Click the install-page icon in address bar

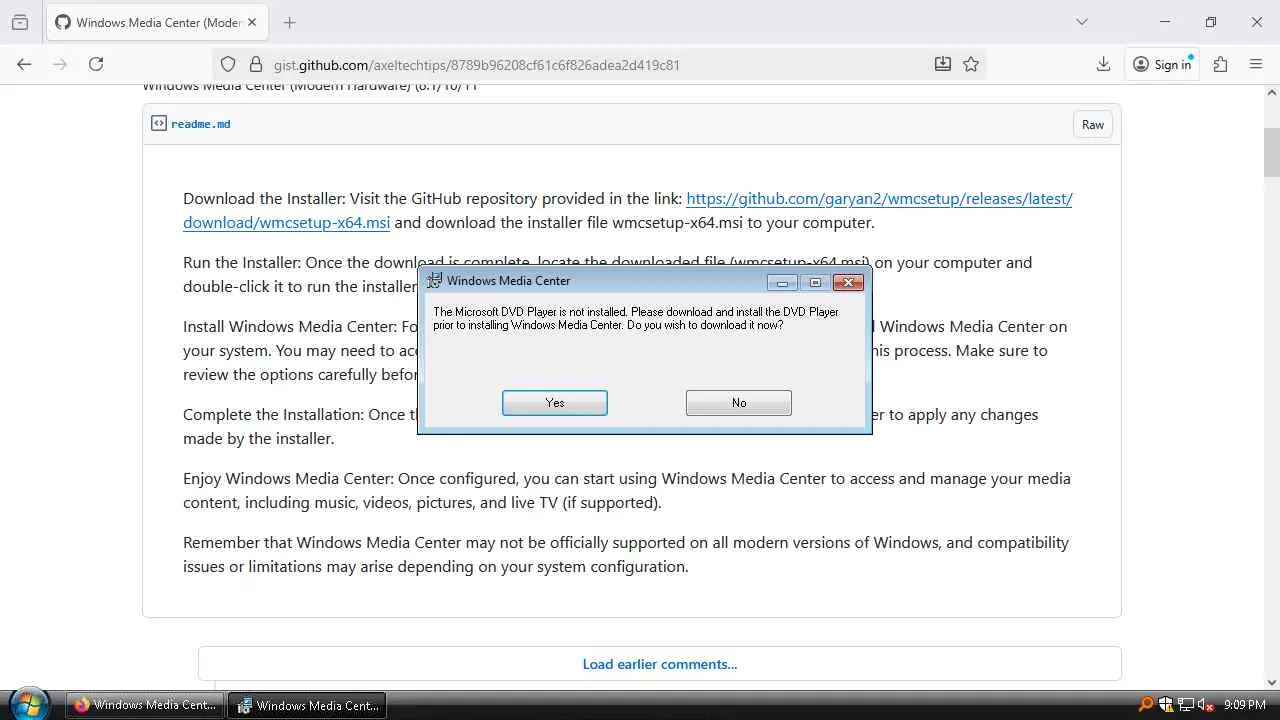click(x=943, y=64)
